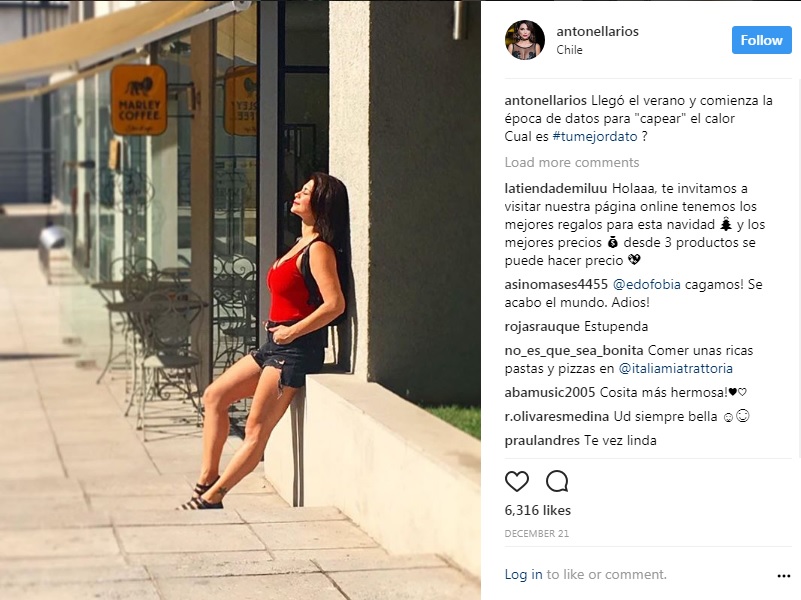Expand Load more comments
This screenshot has width=801, height=600.
[572, 162]
